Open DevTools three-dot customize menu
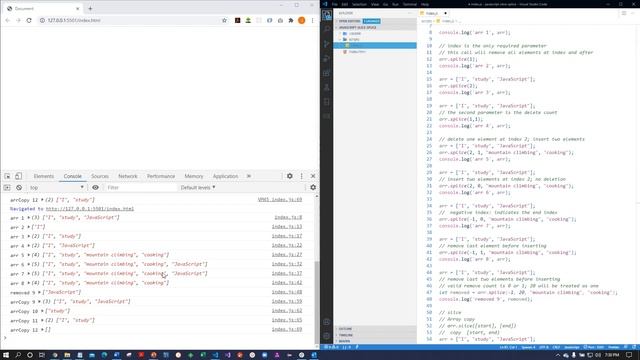640x360 pixels. (302, 176)
